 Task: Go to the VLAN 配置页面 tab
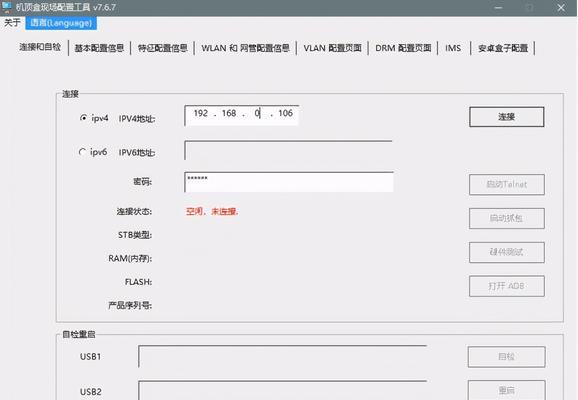(332, 48)
